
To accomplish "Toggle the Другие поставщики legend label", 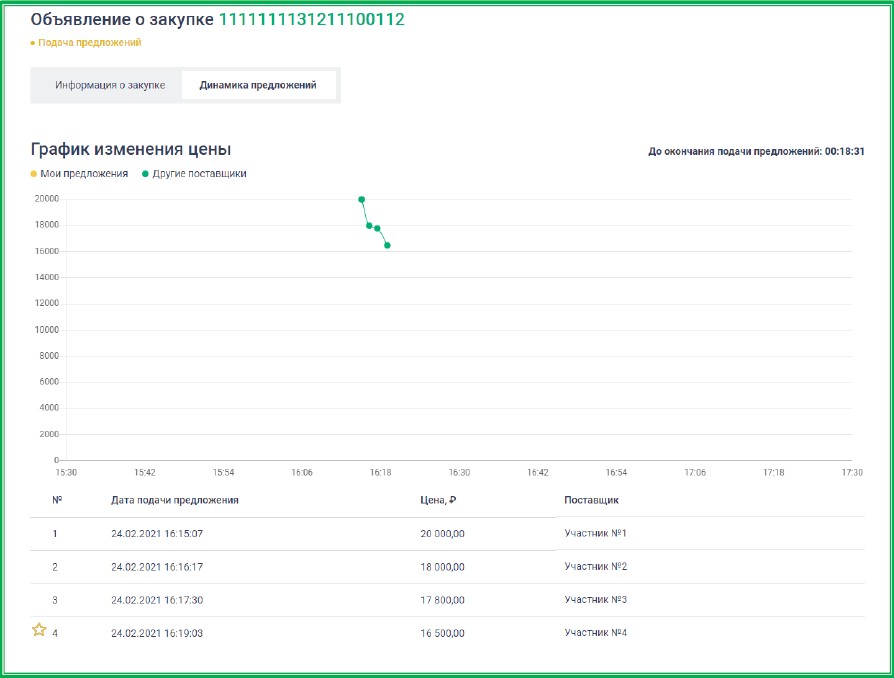I will [x=199, y=174].
